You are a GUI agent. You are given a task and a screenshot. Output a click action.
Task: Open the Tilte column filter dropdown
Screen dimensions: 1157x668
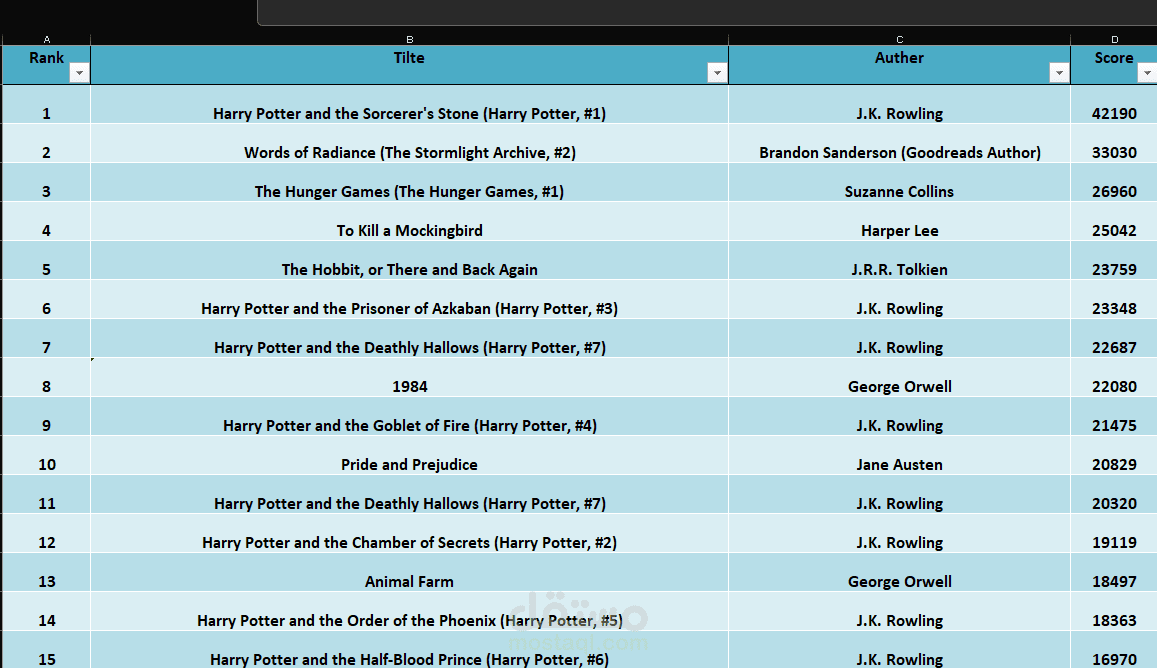pos(716,72)
